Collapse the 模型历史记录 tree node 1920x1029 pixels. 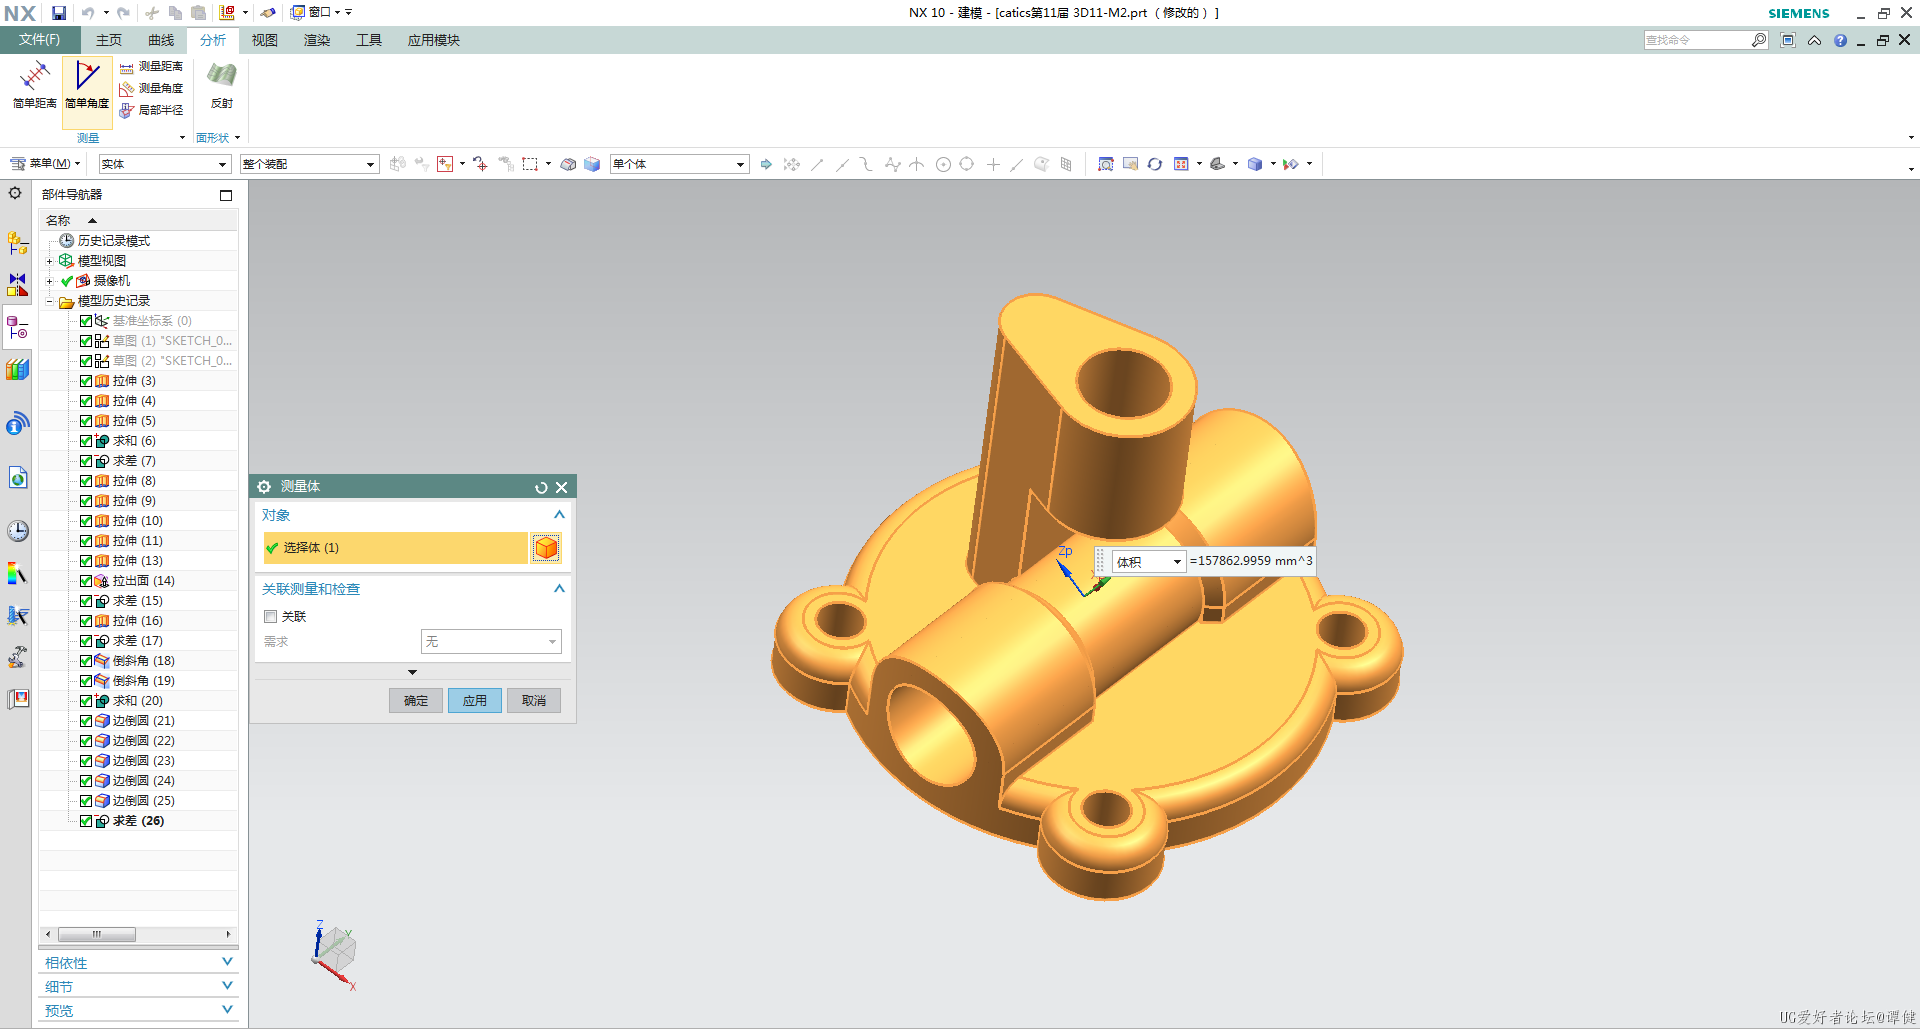(x=49, y=301)
